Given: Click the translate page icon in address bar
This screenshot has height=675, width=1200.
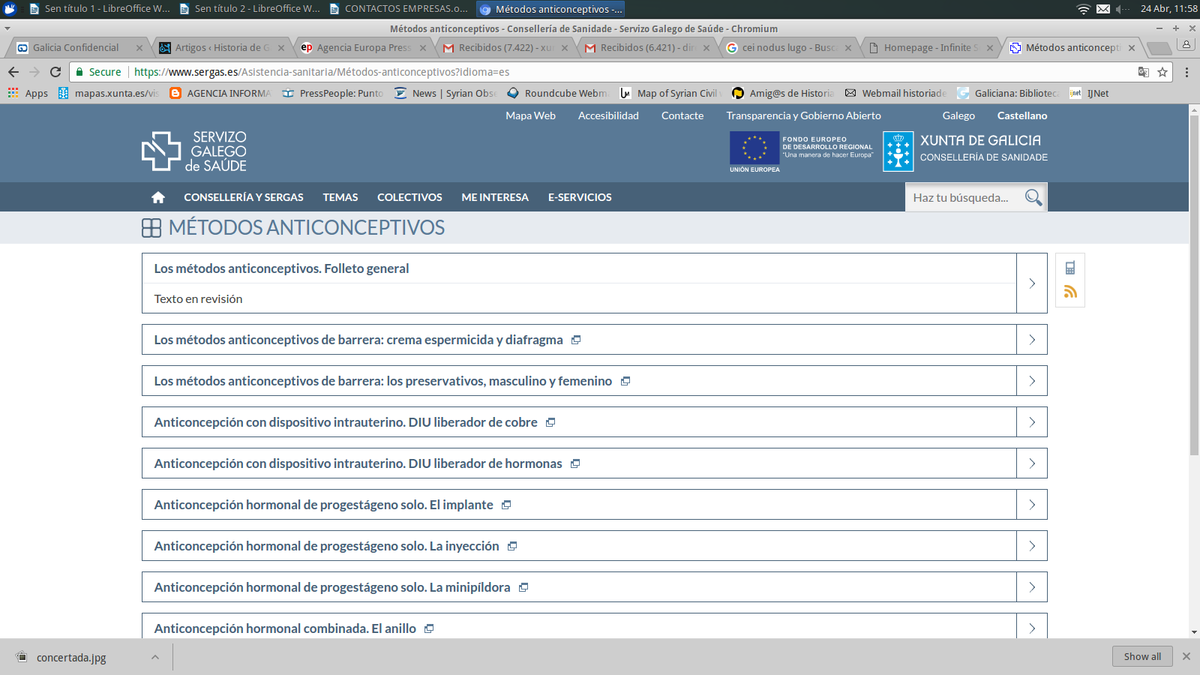Looking at the screenshot, I should click(1143, 72).
